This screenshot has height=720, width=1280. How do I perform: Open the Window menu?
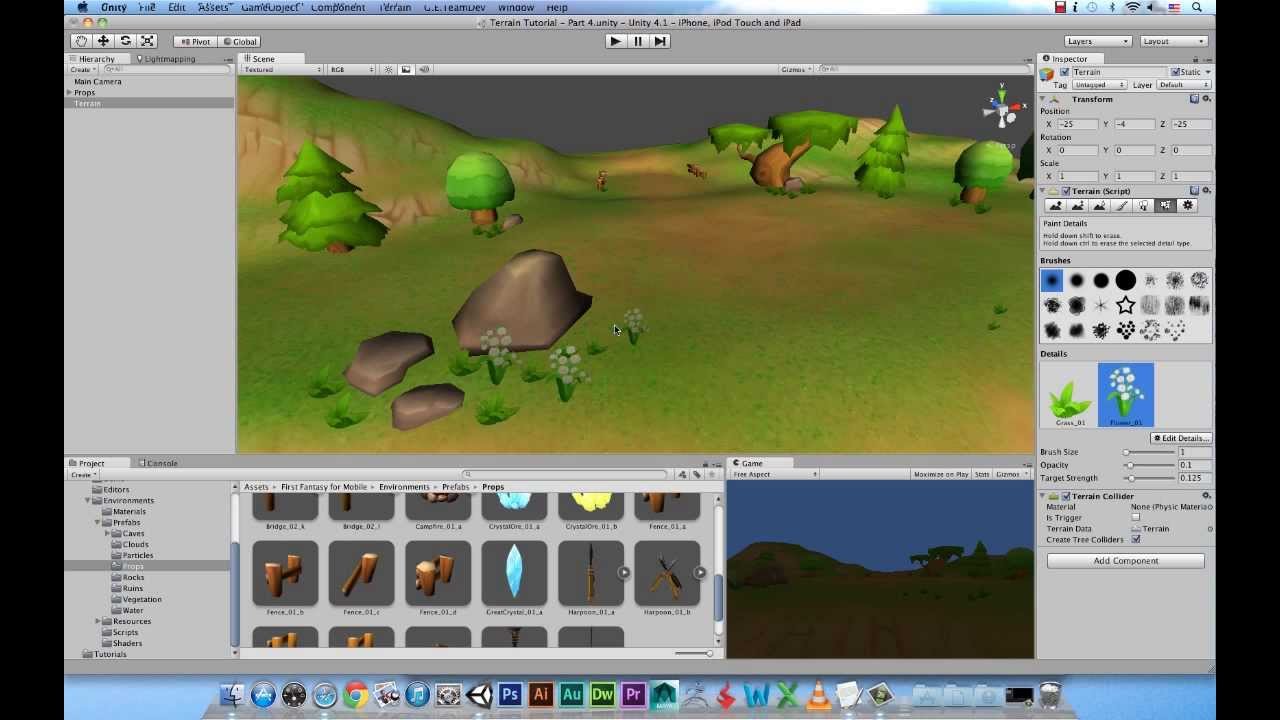coord(516,7)
